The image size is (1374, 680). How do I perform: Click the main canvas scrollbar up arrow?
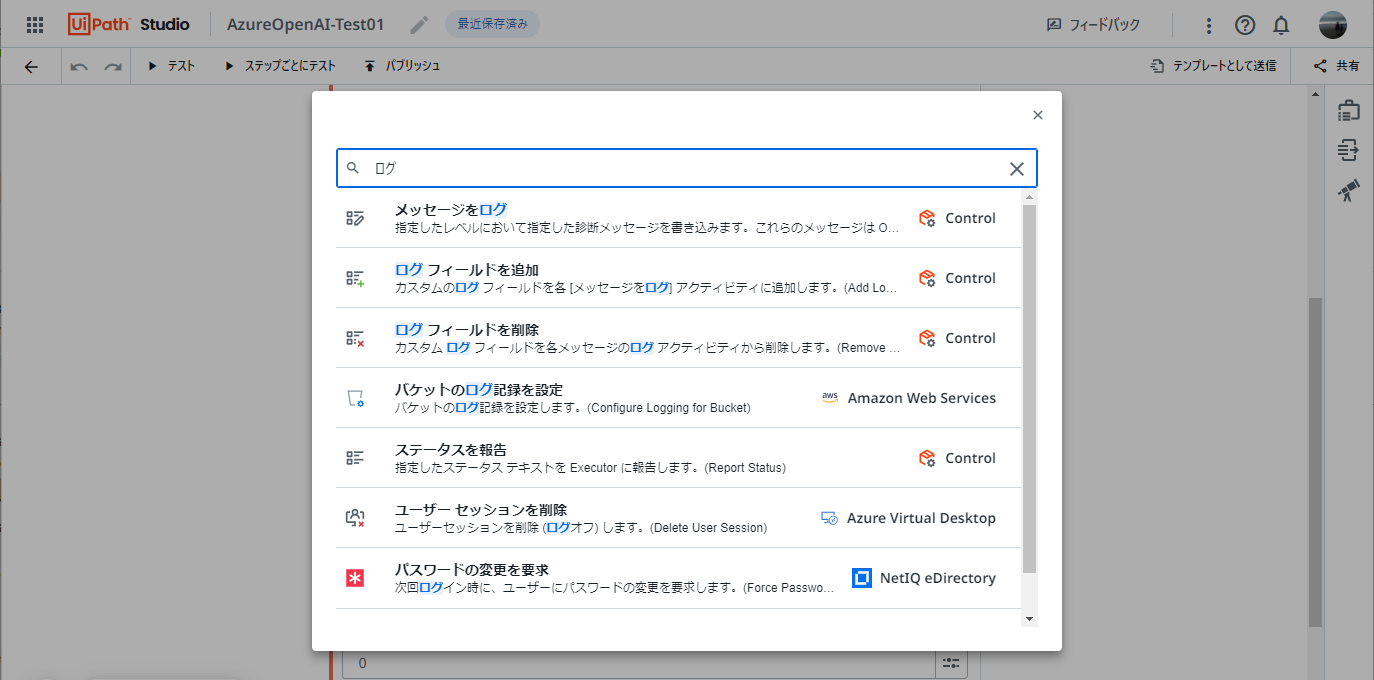coord(1316,93)
